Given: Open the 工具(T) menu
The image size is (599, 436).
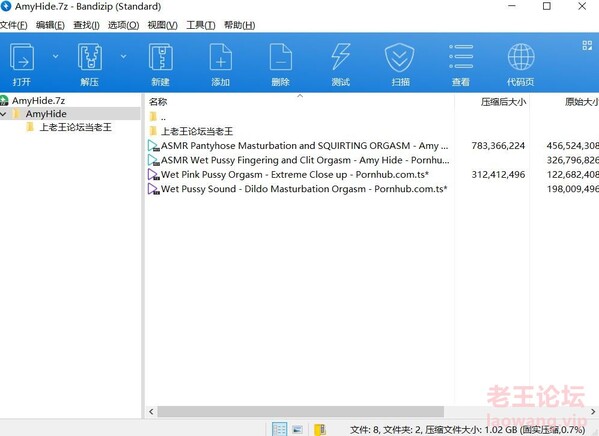Looking at the screenshot, I should [201, 25].
